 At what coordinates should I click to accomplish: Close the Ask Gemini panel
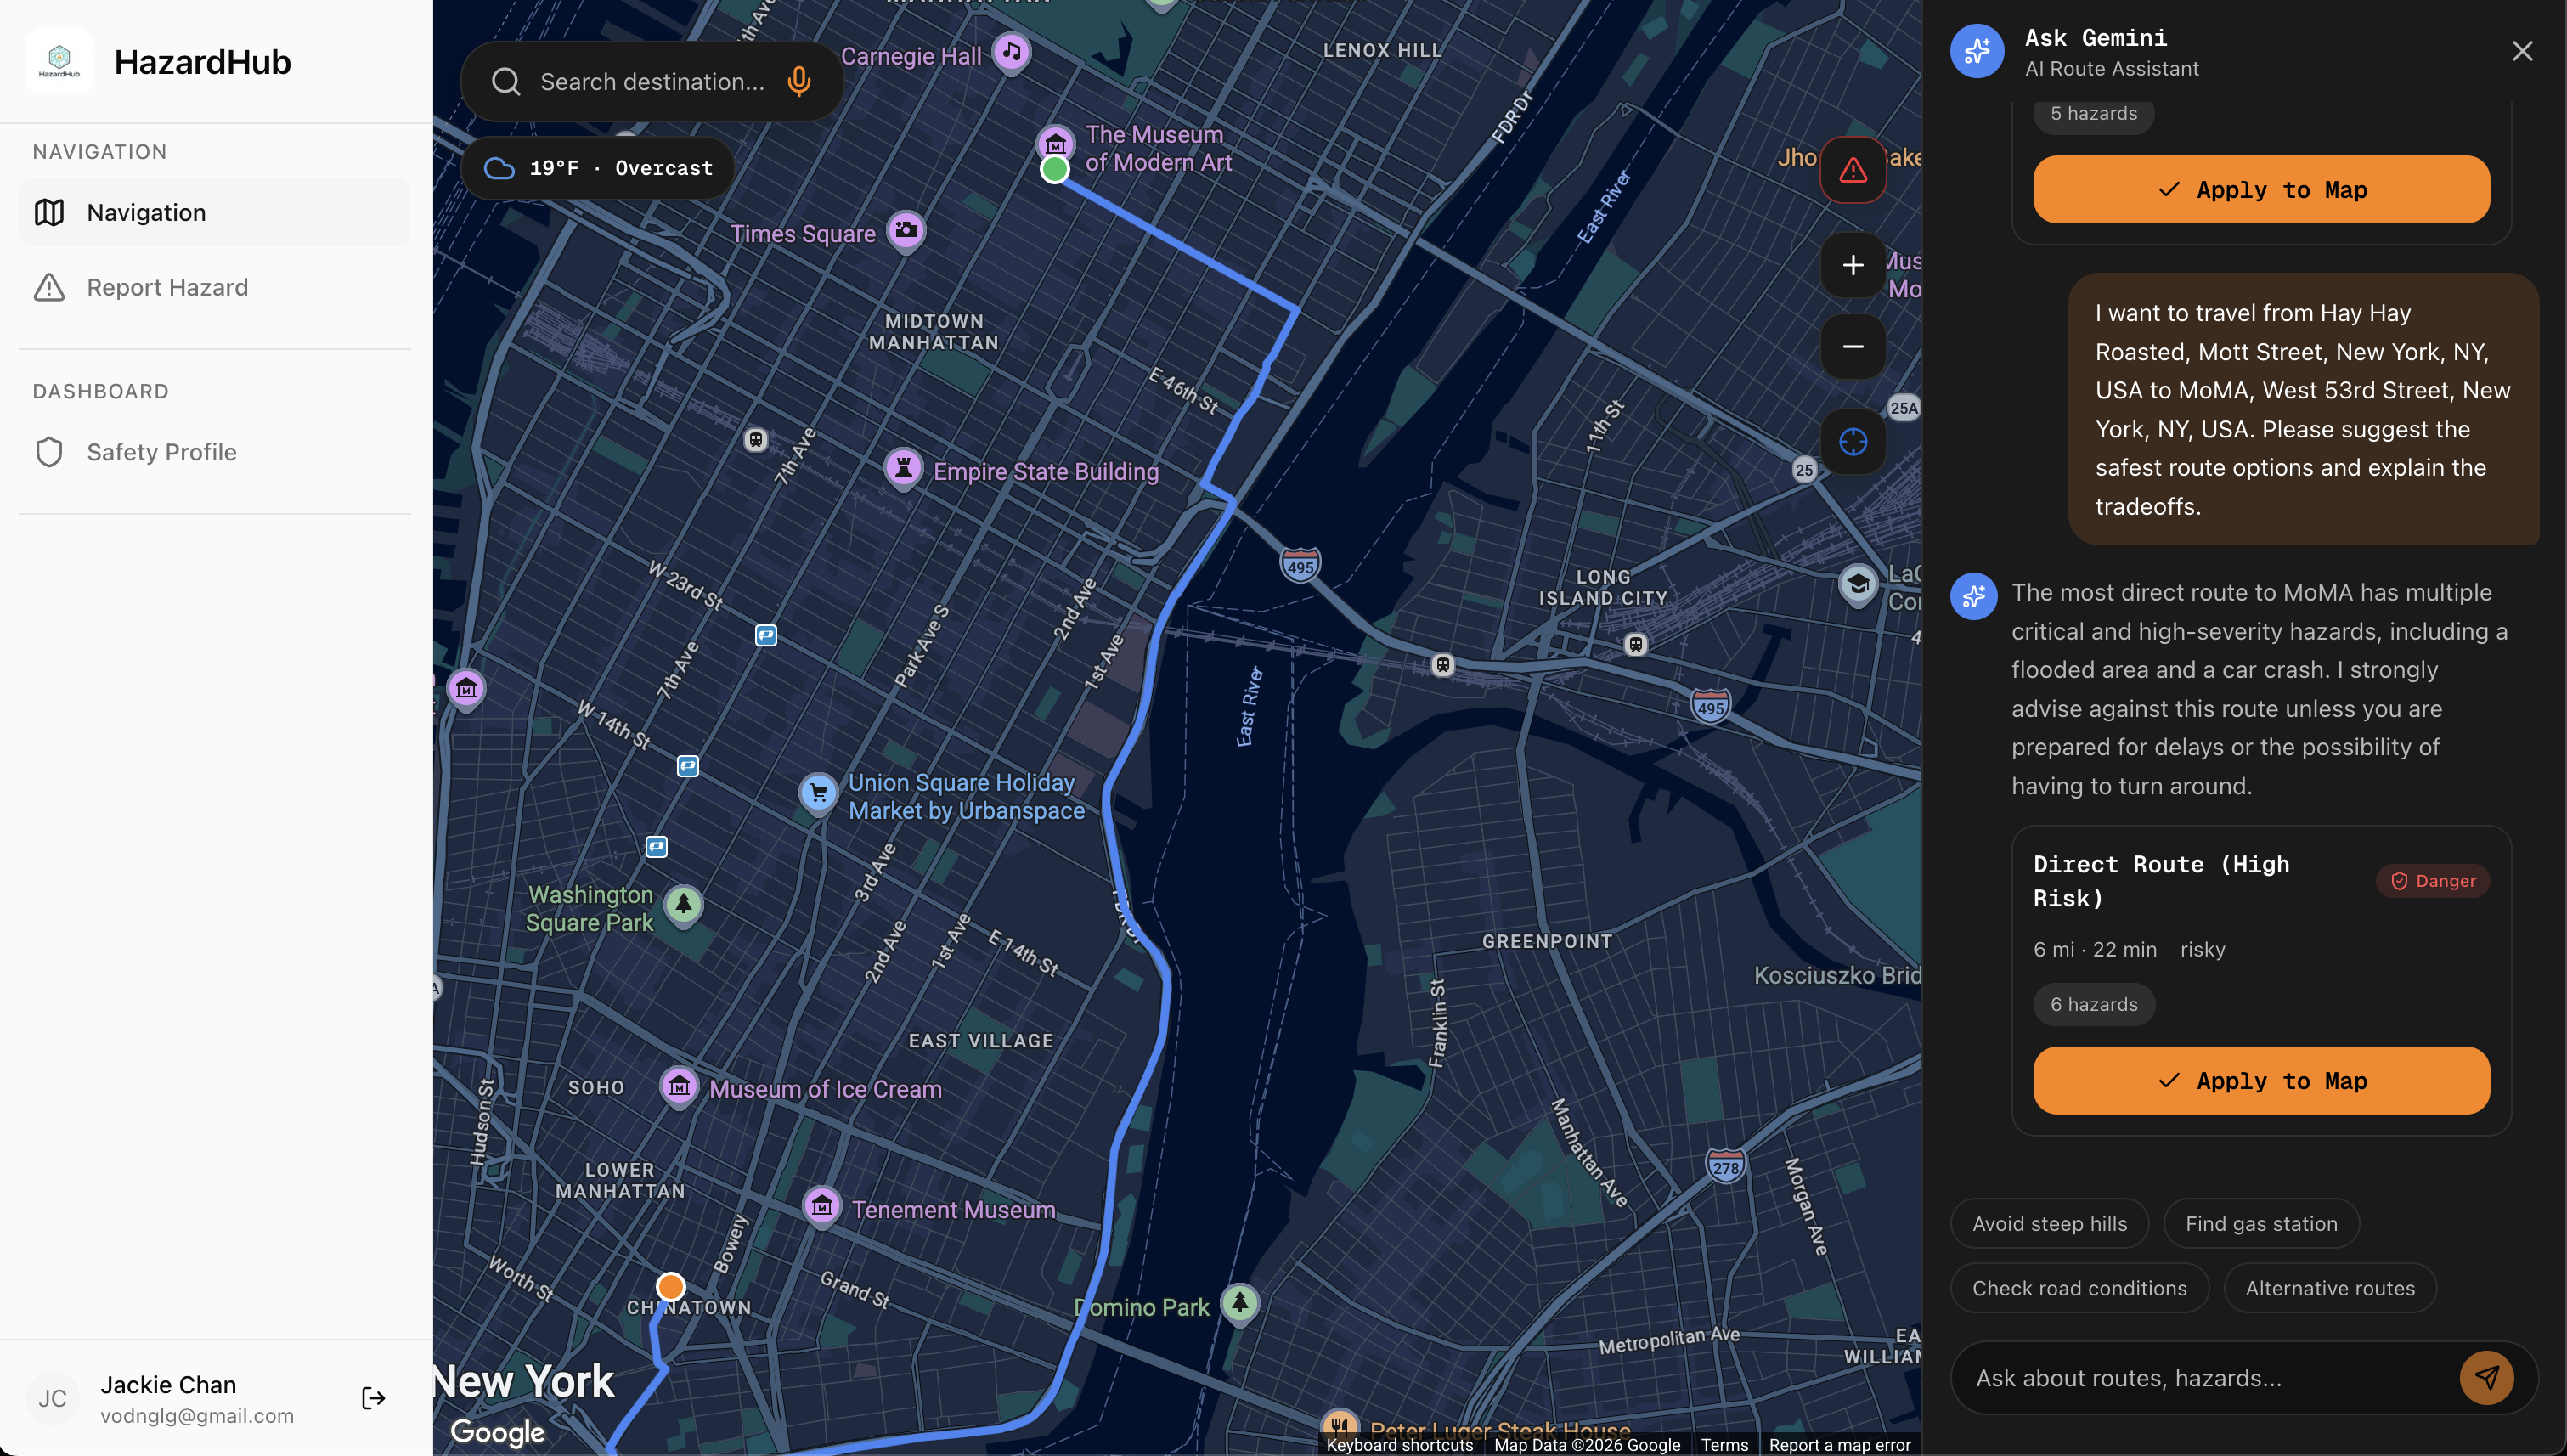click(x=2522, y=51)
